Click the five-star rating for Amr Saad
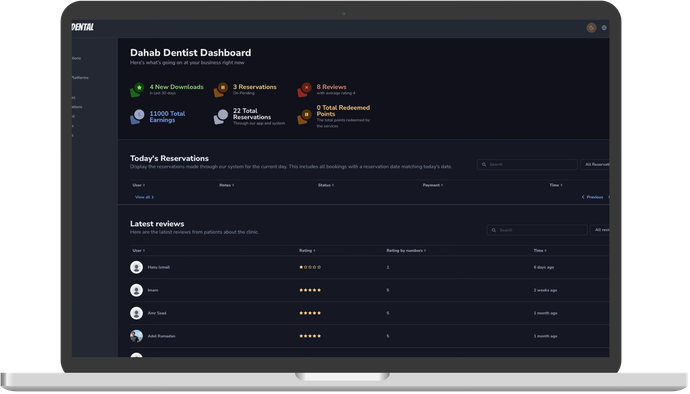 (310, 313)
